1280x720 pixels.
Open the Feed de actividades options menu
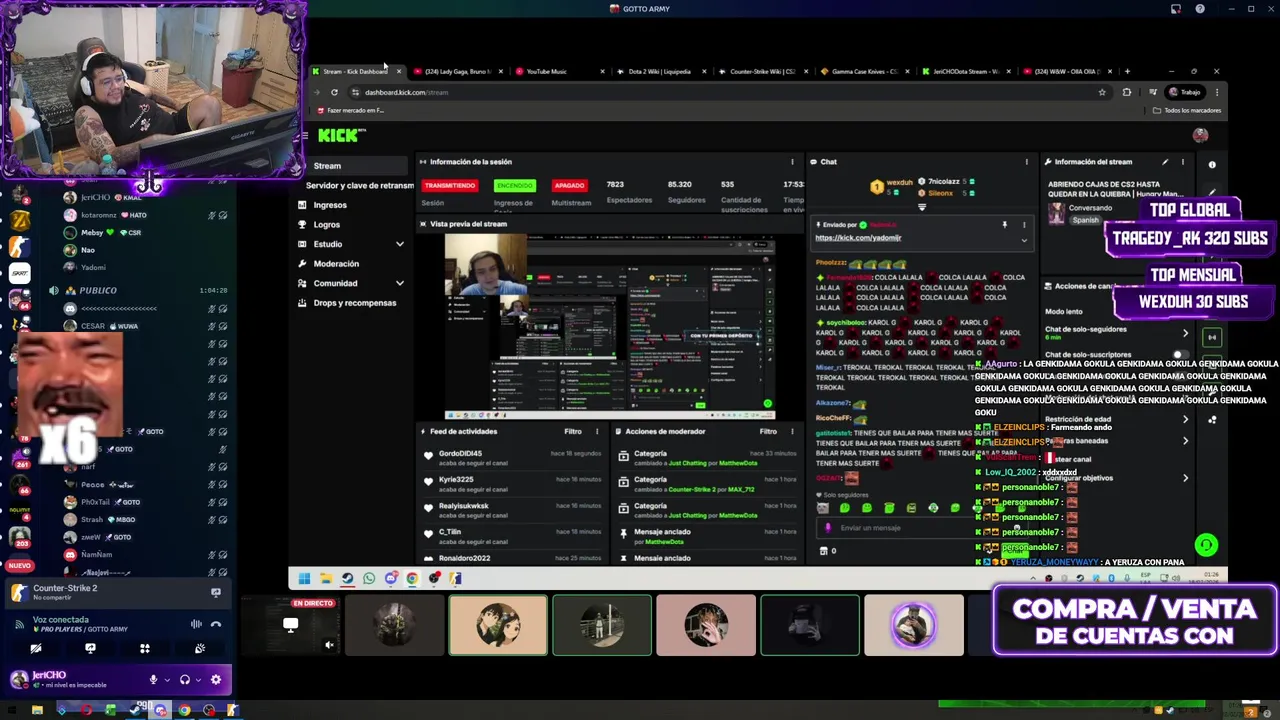[597, 432]
